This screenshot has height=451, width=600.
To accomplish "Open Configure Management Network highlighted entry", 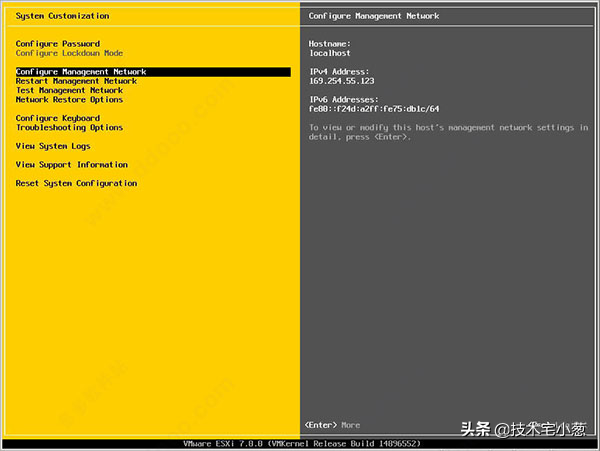I will tap(153, 72).
